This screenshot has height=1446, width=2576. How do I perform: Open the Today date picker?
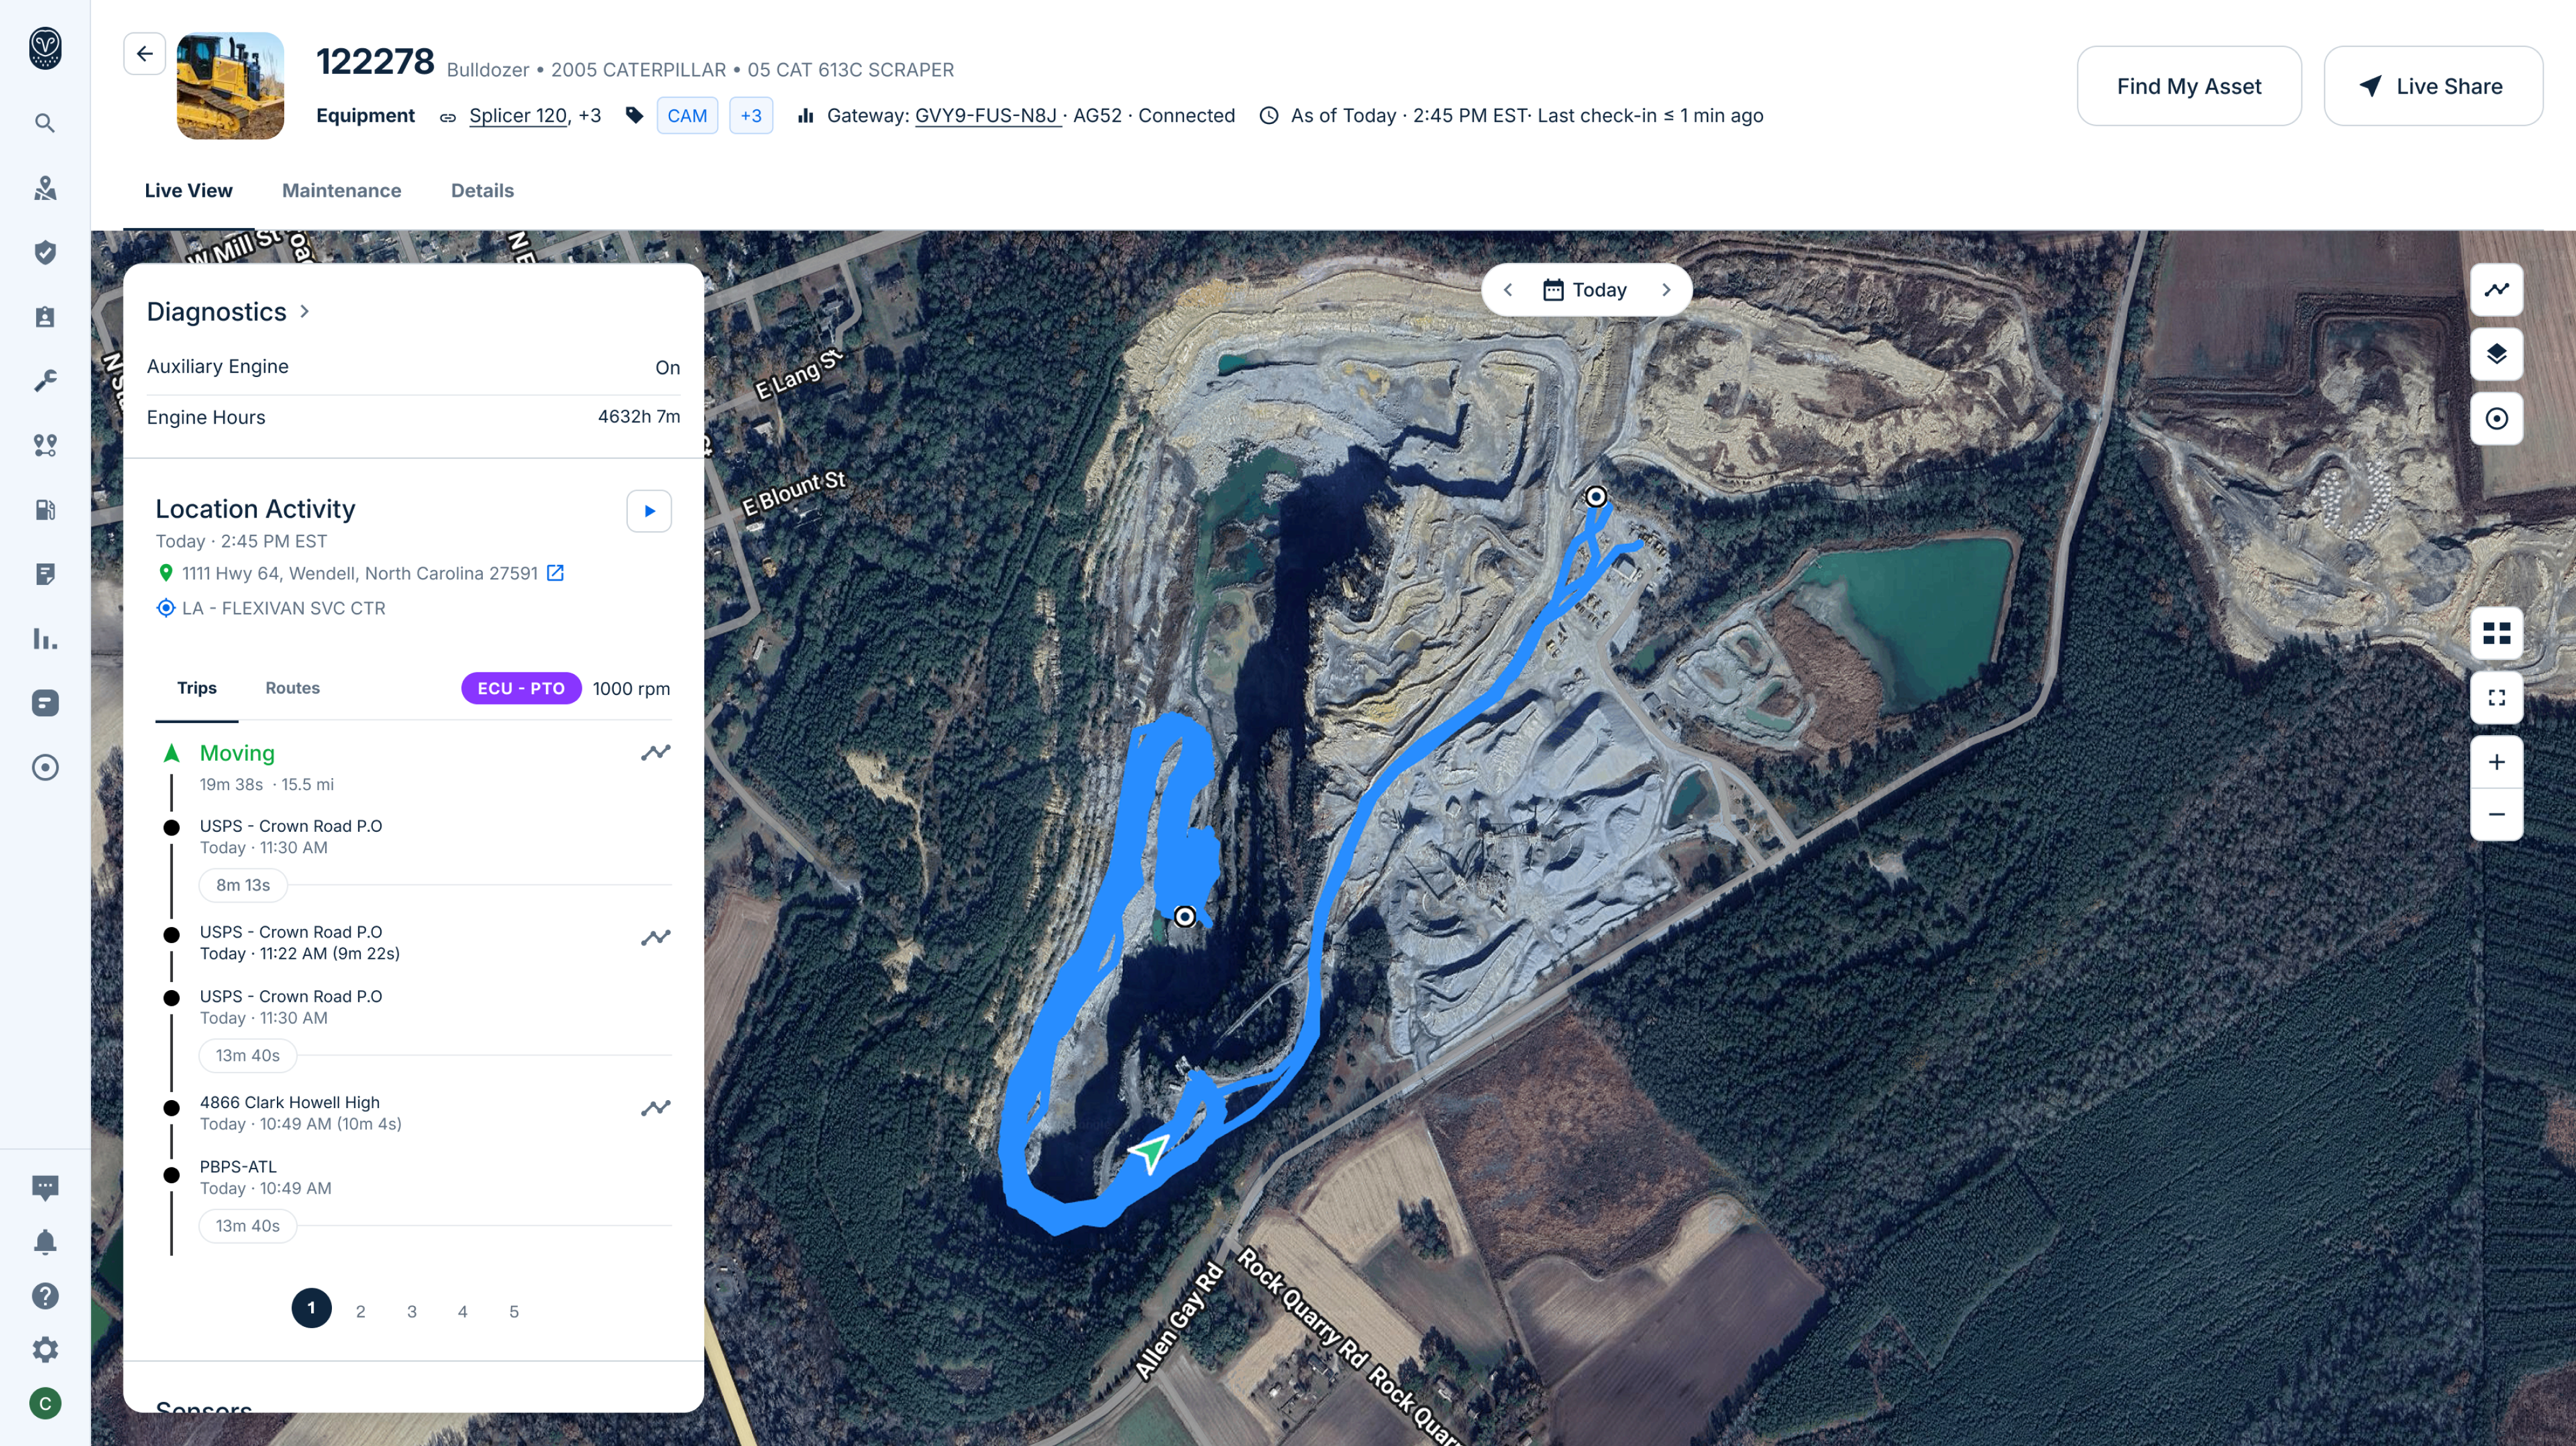pyautogui.click(x=1585, y=290)
